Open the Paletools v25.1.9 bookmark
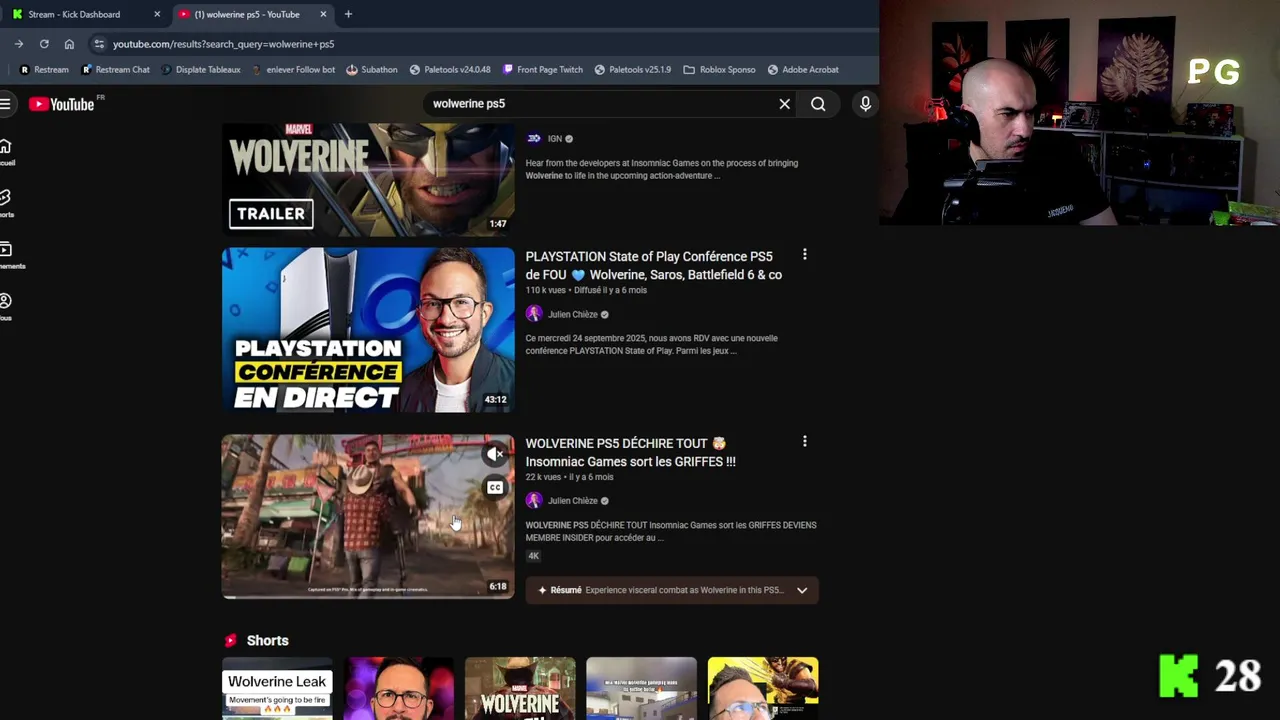Viewport: 1280px width, 720px height. [x=632, y=70]
